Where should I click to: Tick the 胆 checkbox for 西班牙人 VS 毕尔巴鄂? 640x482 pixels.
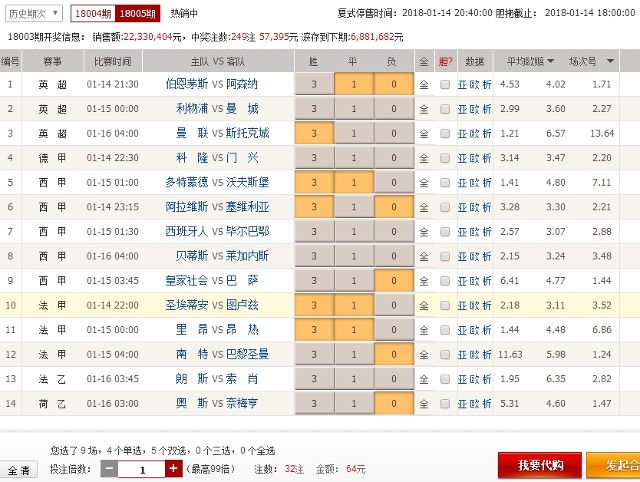[x=445, y=232]
